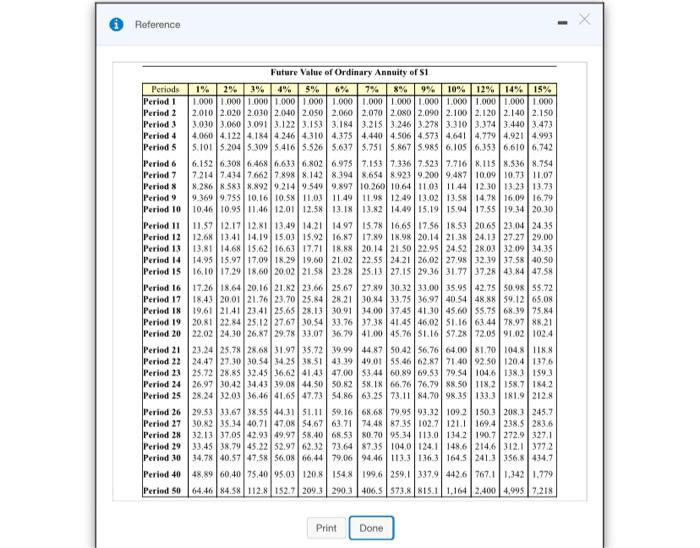
Task: Click the table title Future Value of Ordinary Annuity
Action: coord(349,72)
